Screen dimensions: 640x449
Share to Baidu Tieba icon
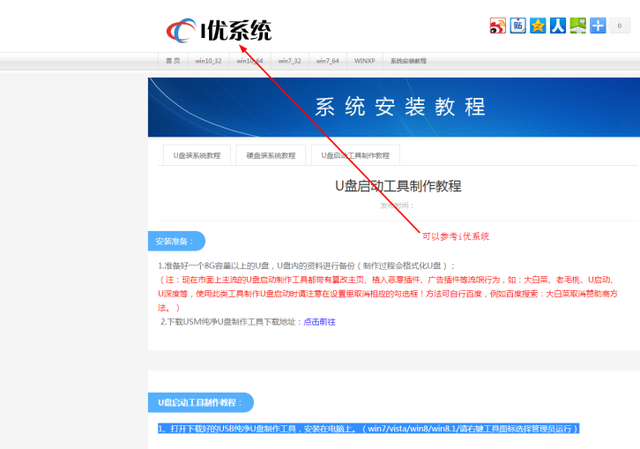point(518,26)
